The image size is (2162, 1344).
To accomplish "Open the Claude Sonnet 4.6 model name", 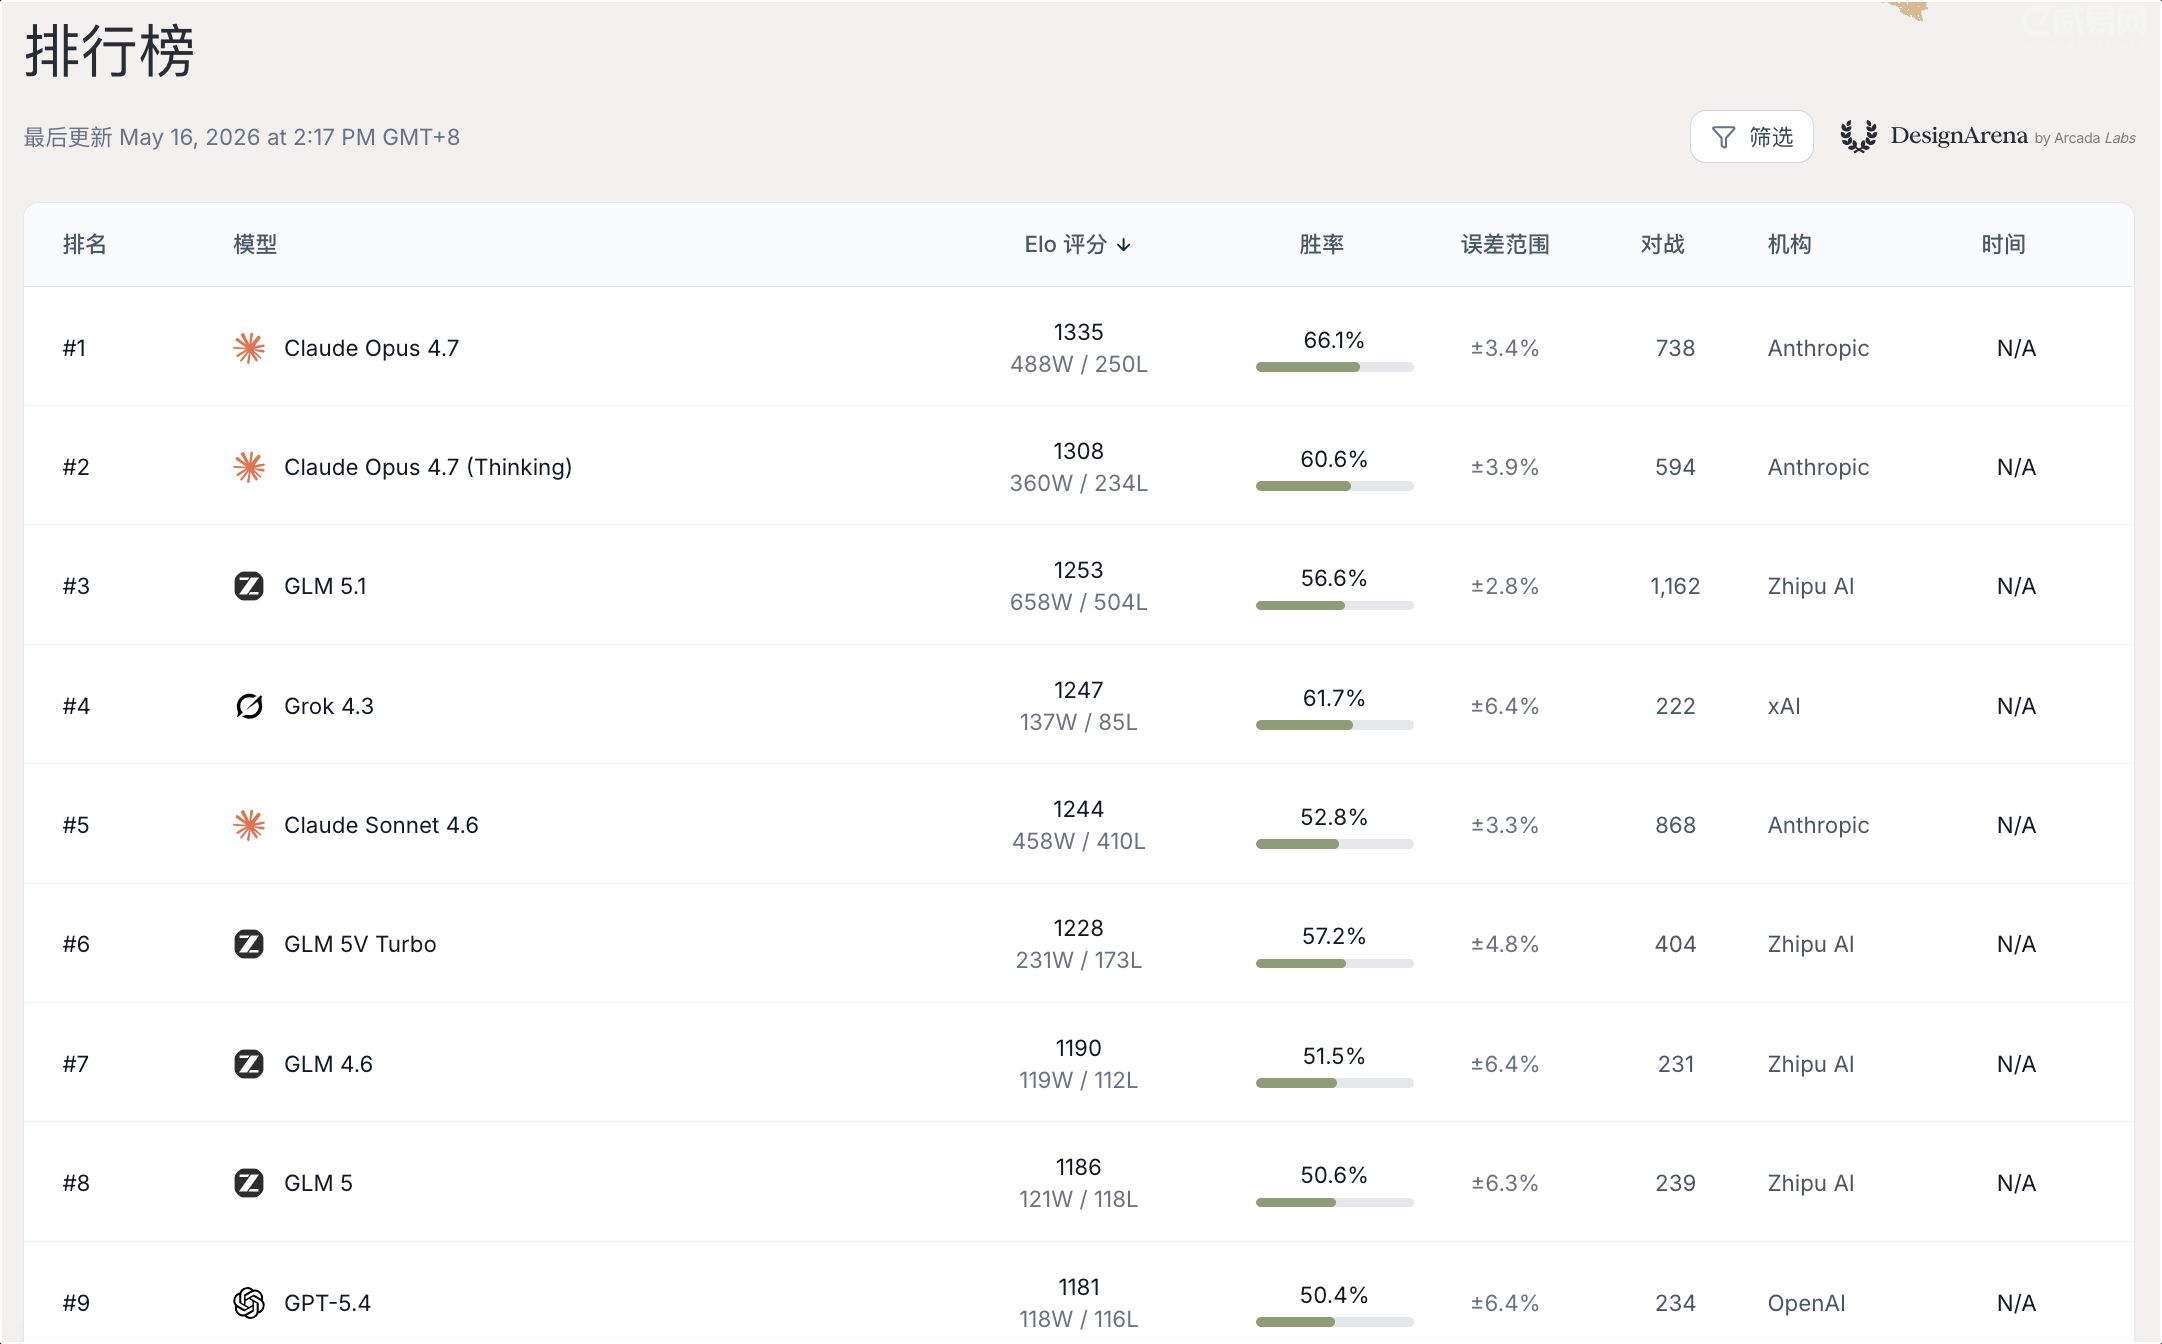I will 381,825.
